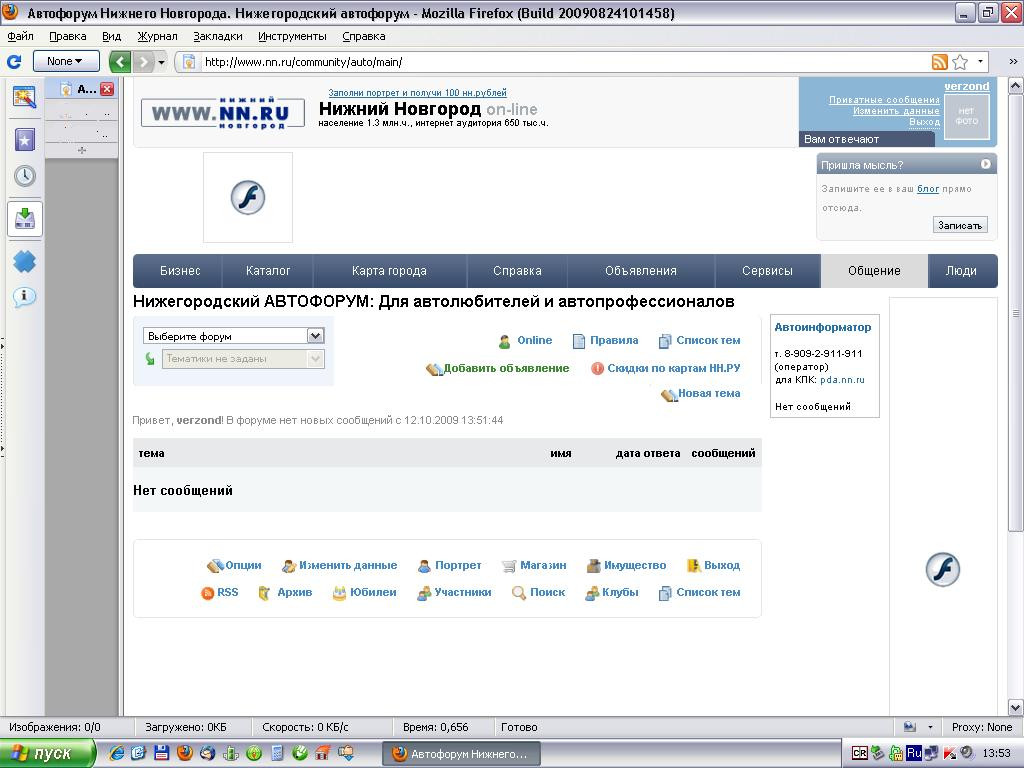Open the bookmarks sidebar panel icon
The height and width of the screenshot is (768, 1024).
tap(25, 139)
